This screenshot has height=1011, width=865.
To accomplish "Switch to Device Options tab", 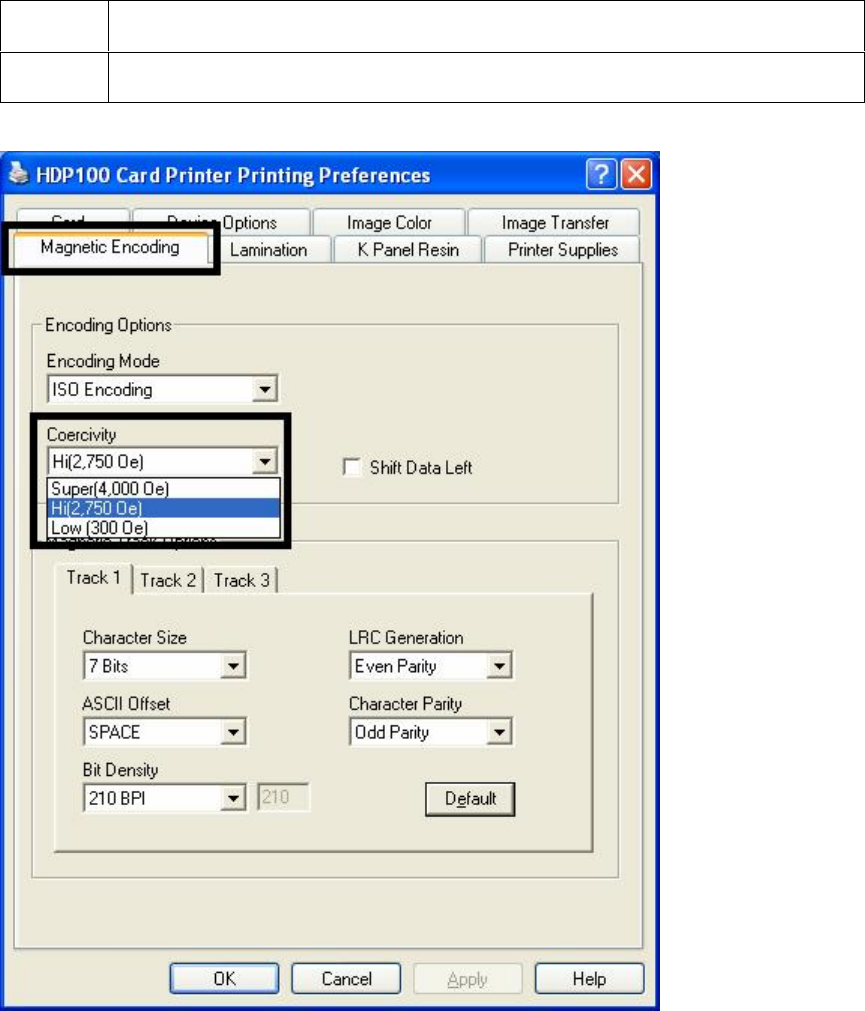I will (x=222, y=222).
